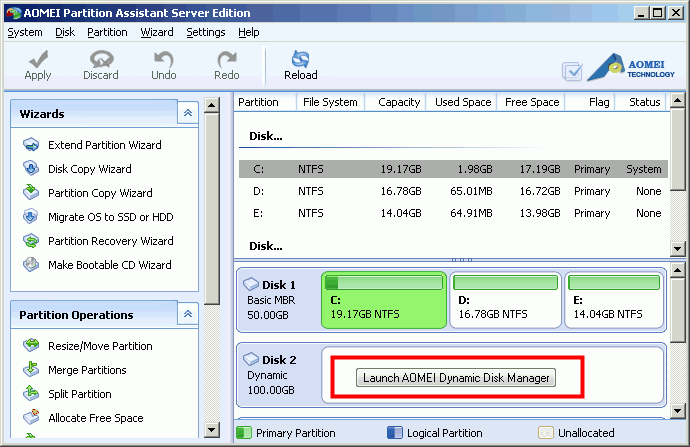
Task: Click the Undo arrow icon
Action: click(164, 59)
